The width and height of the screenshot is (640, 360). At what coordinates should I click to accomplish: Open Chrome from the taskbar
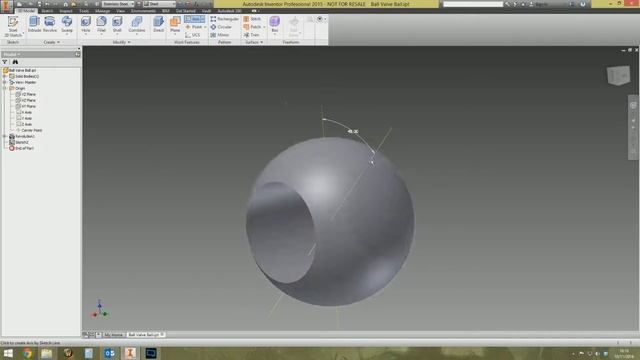(x=27, y=353)
